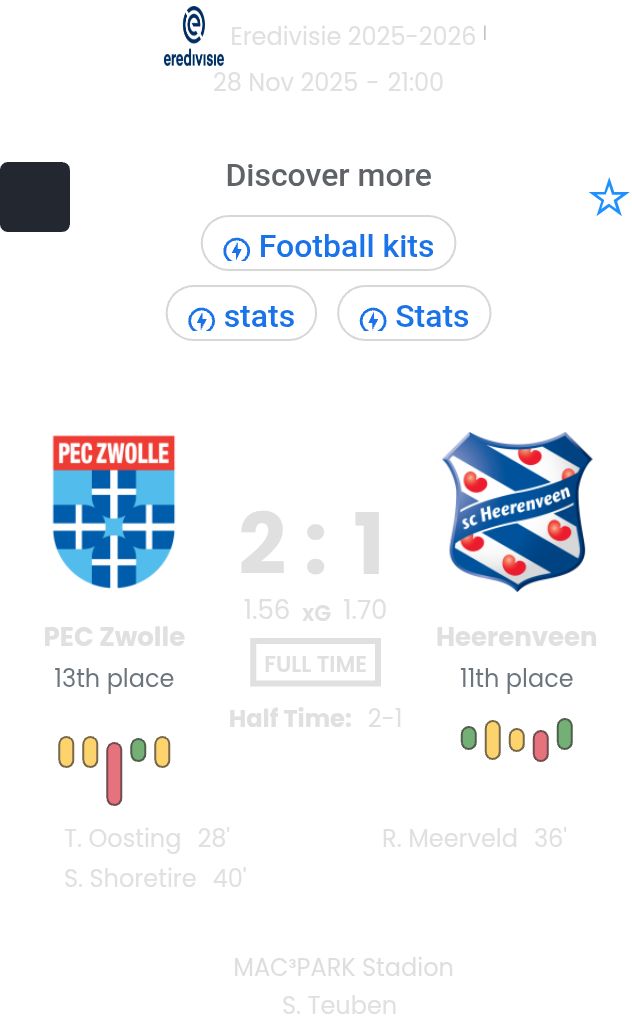Click the MAC³PARK Stadion venue name
The height and width of the screenshot is (1032, 632).
click(343, 968)
